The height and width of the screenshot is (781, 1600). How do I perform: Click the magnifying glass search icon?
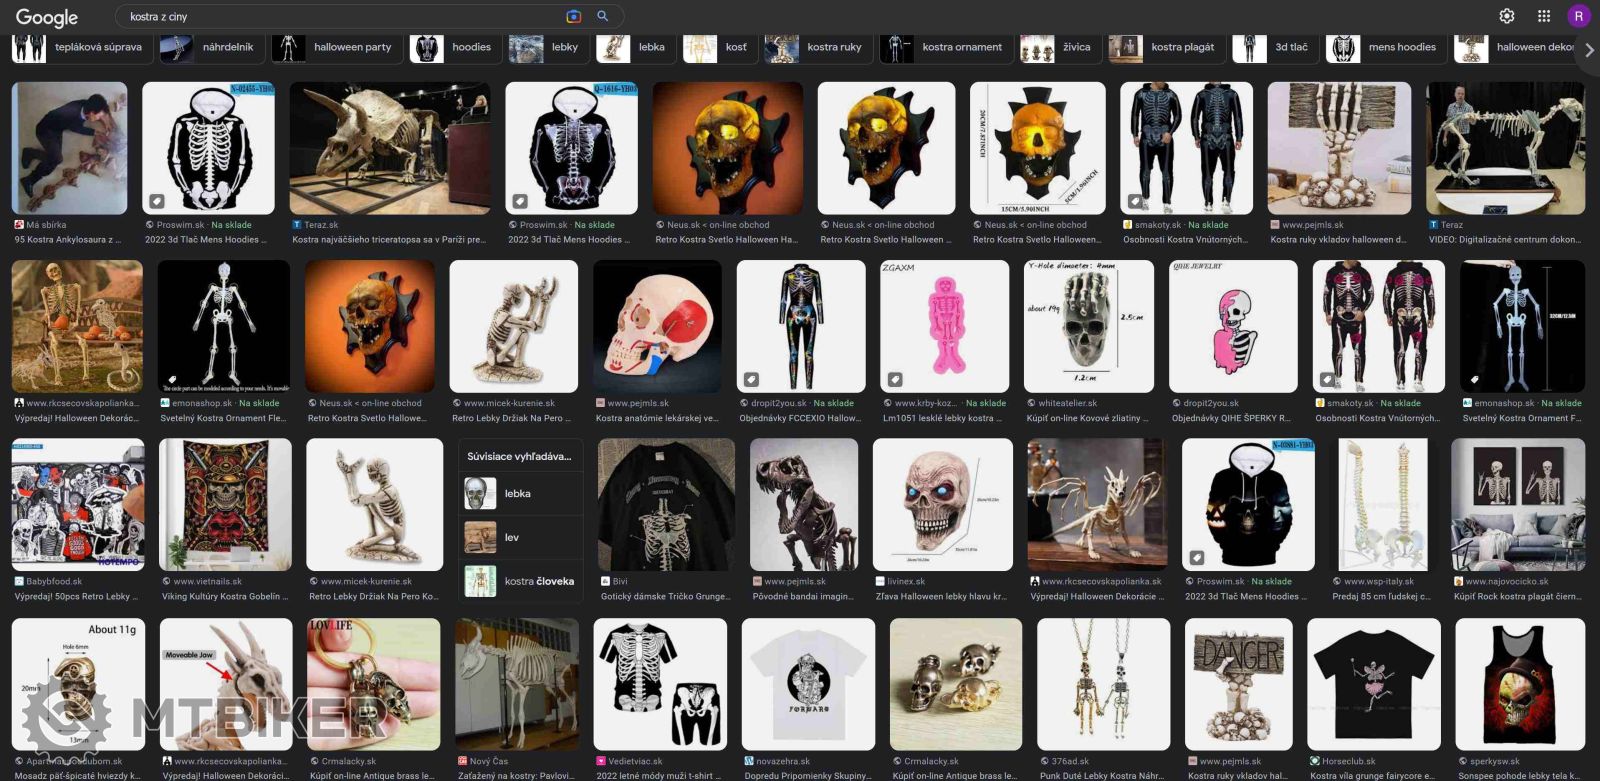click(x=603, y=16)
